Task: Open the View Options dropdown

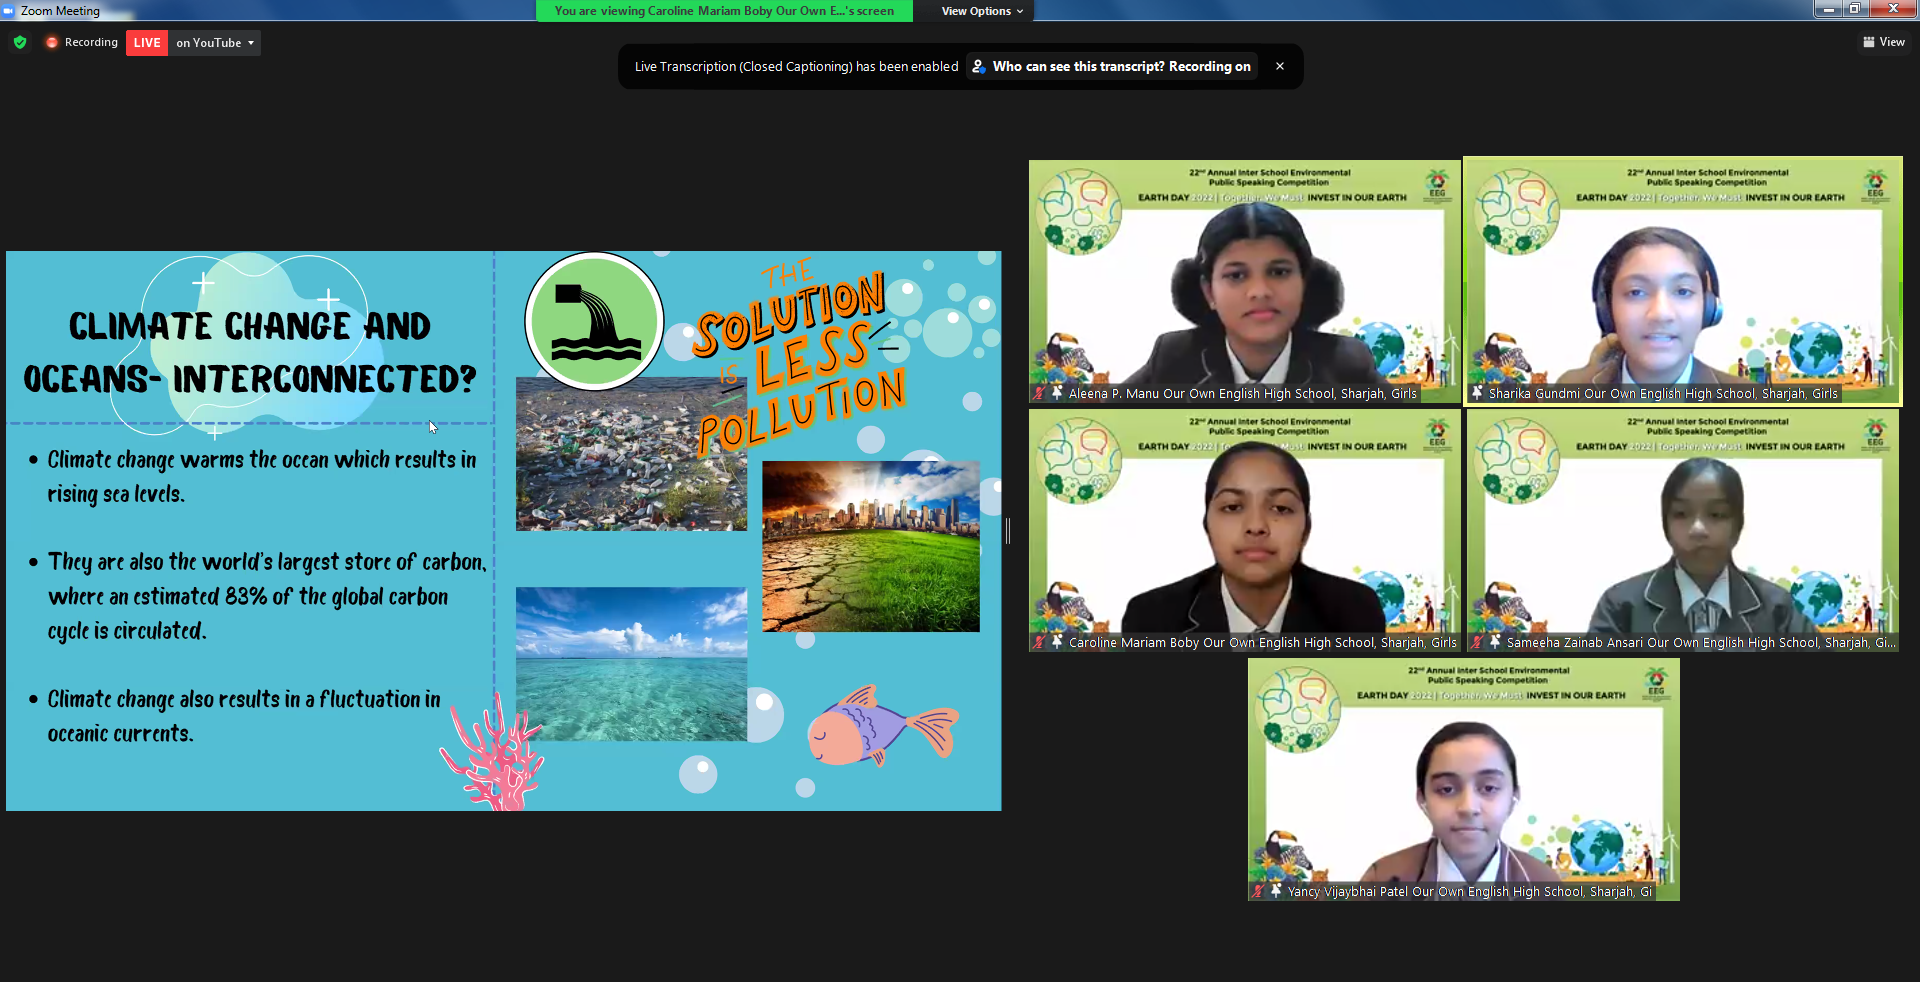Action: 982,11
